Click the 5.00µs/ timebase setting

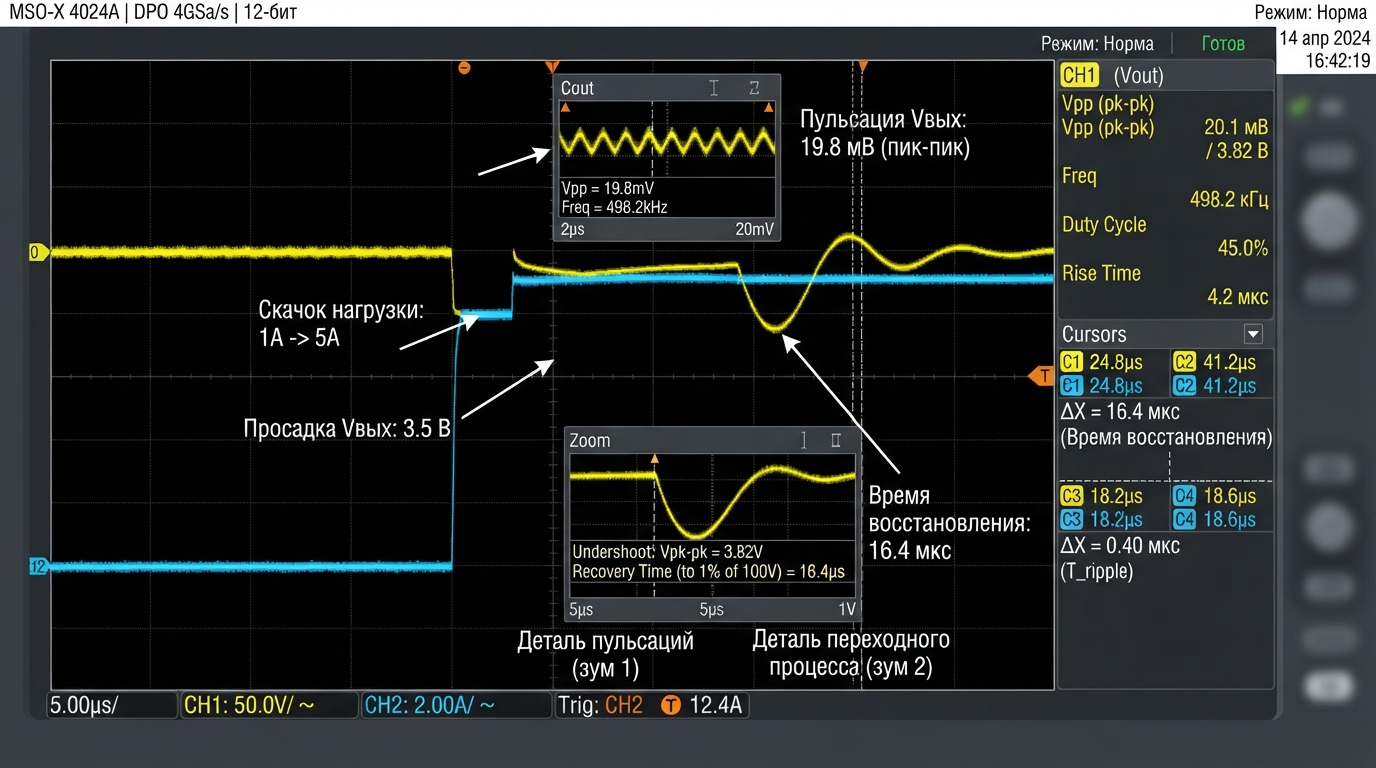point(113,705)
